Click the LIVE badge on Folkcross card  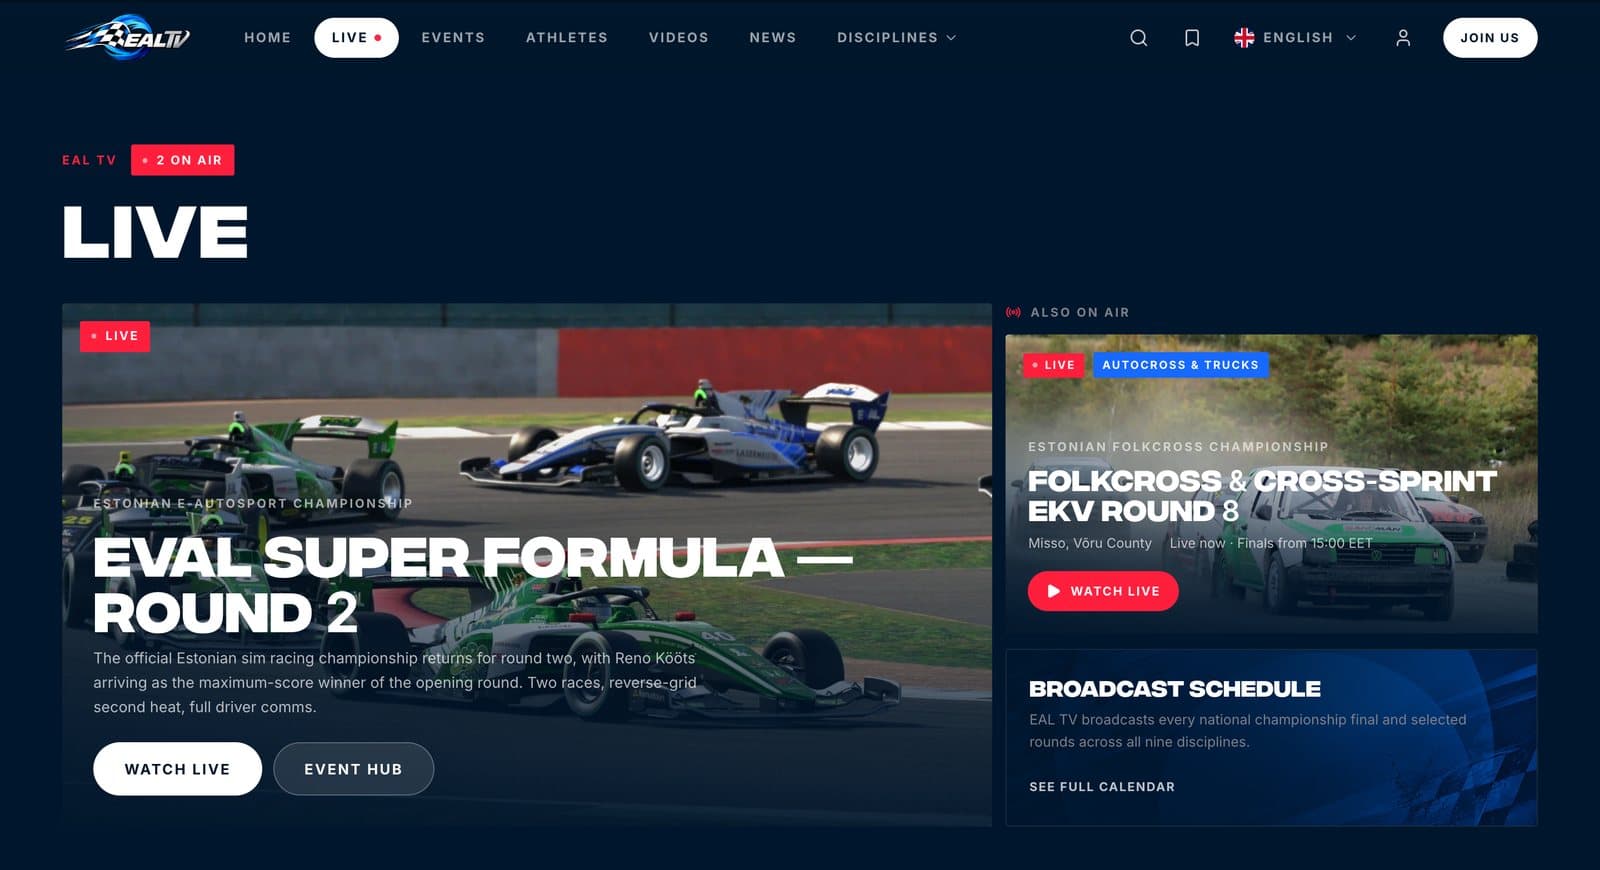(x=1054, y=365)
